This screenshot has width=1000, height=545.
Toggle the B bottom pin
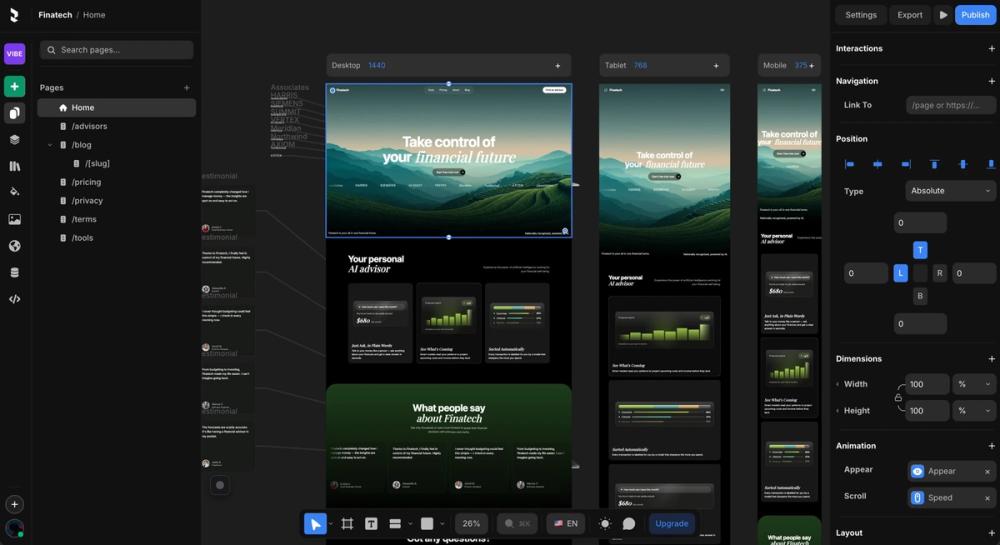(920, 296)
